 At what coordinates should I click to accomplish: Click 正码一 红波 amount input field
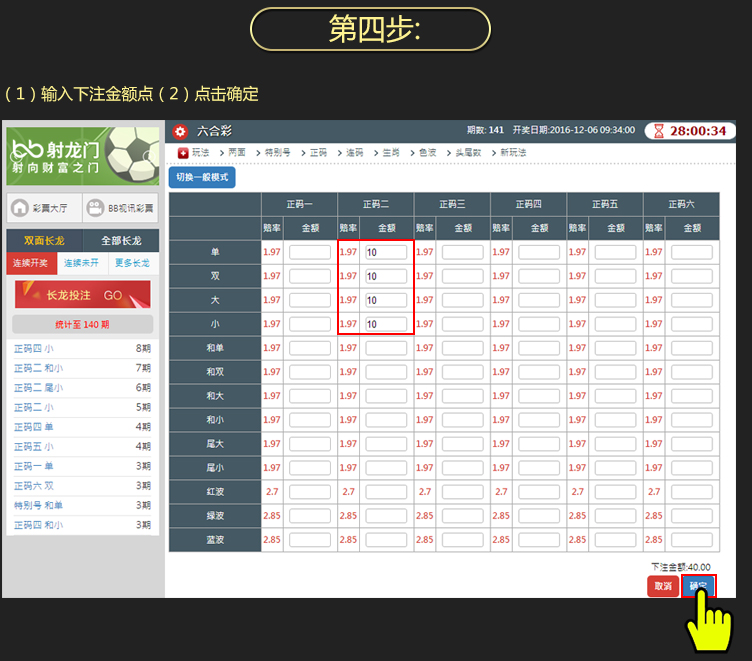(310, 492)
